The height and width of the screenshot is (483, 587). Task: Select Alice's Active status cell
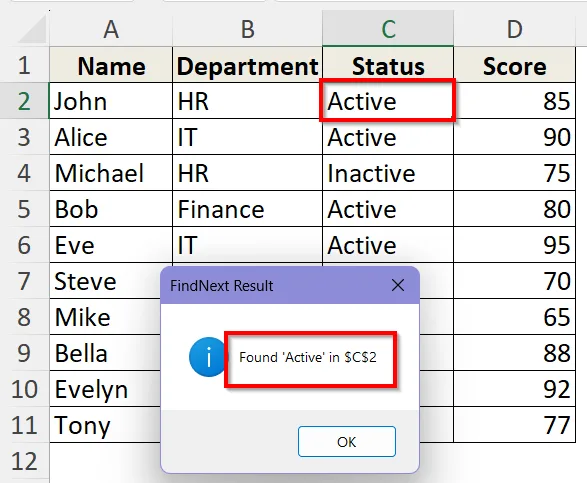tap(388, 137)
